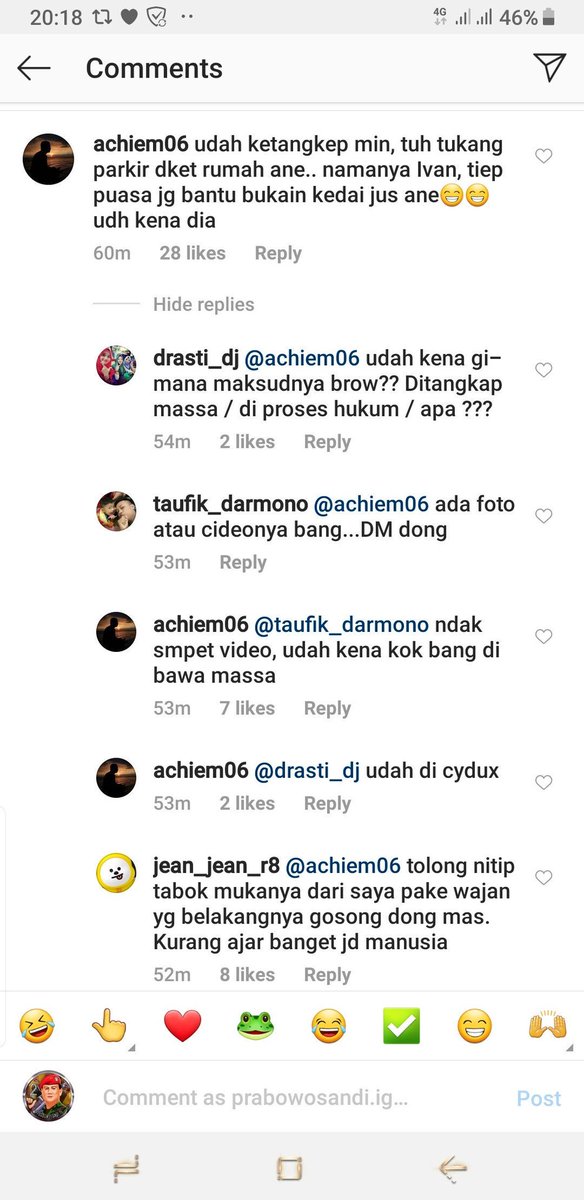Image resolution: width=584 pixels, height=1200 pixels.
Task: Open drasti_dj's profile picture
Action: pyautogui.click(x=115, y=365)
